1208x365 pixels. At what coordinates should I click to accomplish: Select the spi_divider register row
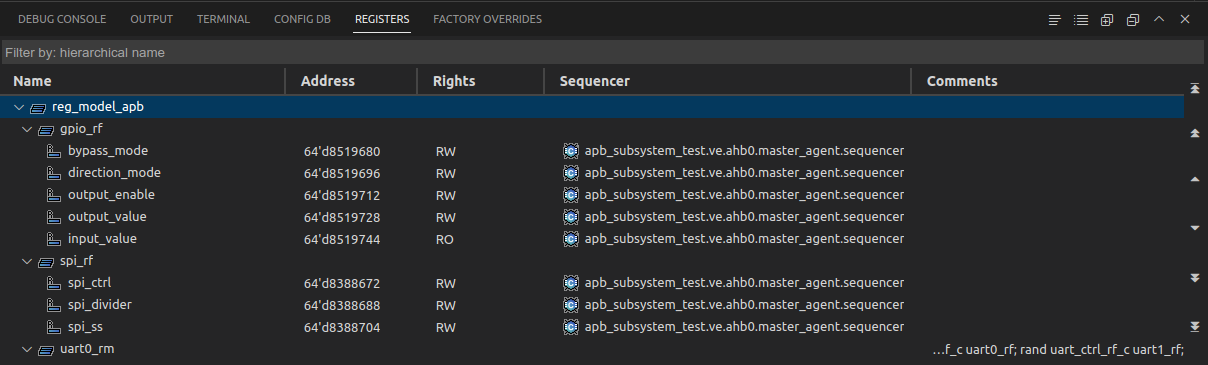coord(592,305)
